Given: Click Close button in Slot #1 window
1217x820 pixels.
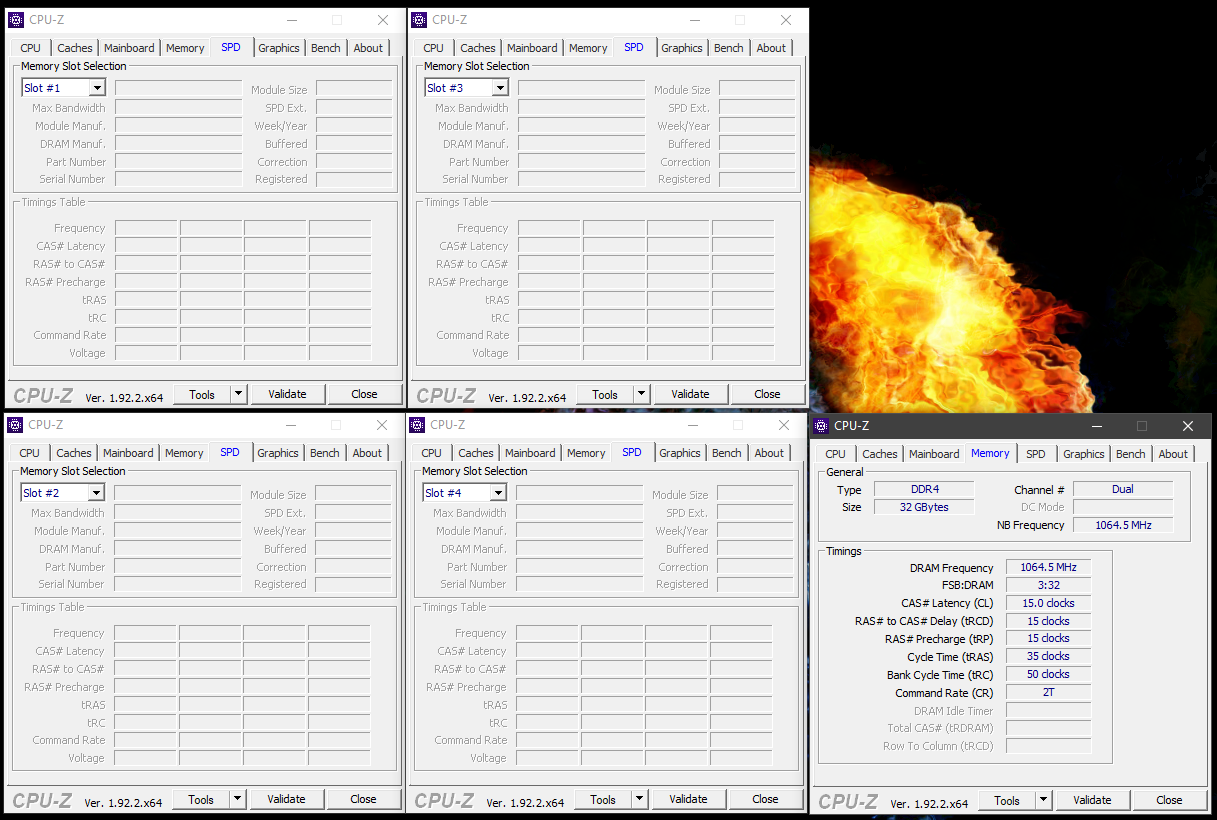Looking at the screenshot, I should [364, 394].
